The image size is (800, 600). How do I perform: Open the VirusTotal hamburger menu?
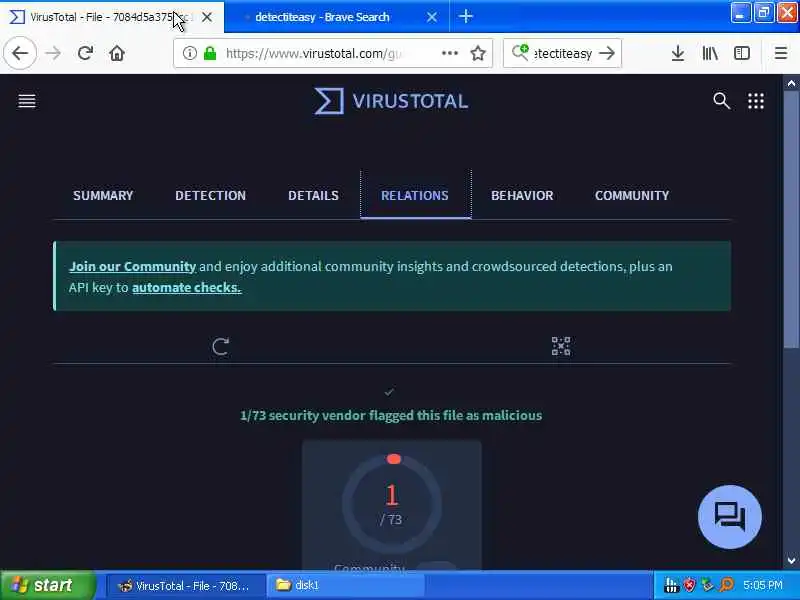pos(27,101)
